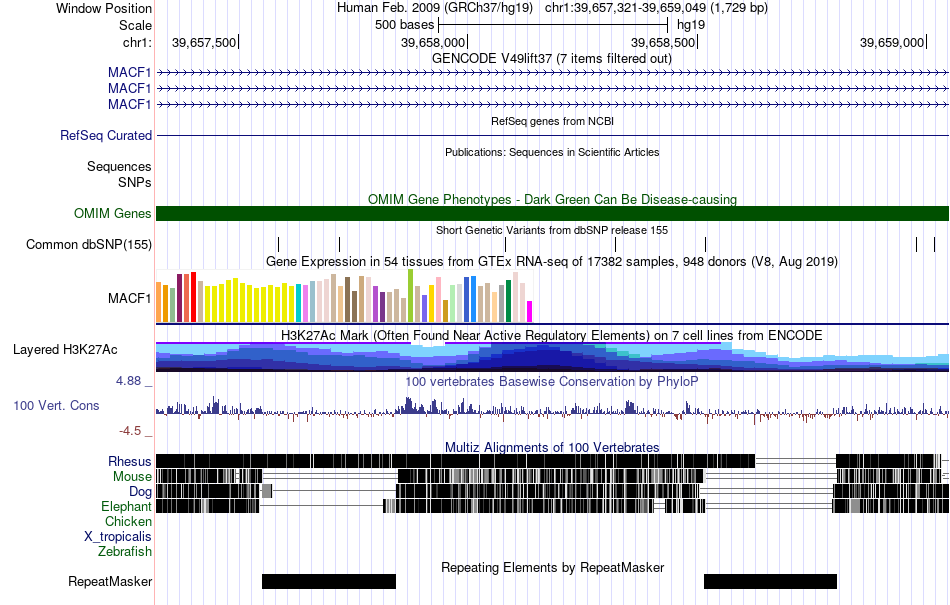This screenshot has width=950, height=605.
Task: Click the Chicken alignment label
Action: 128,521
